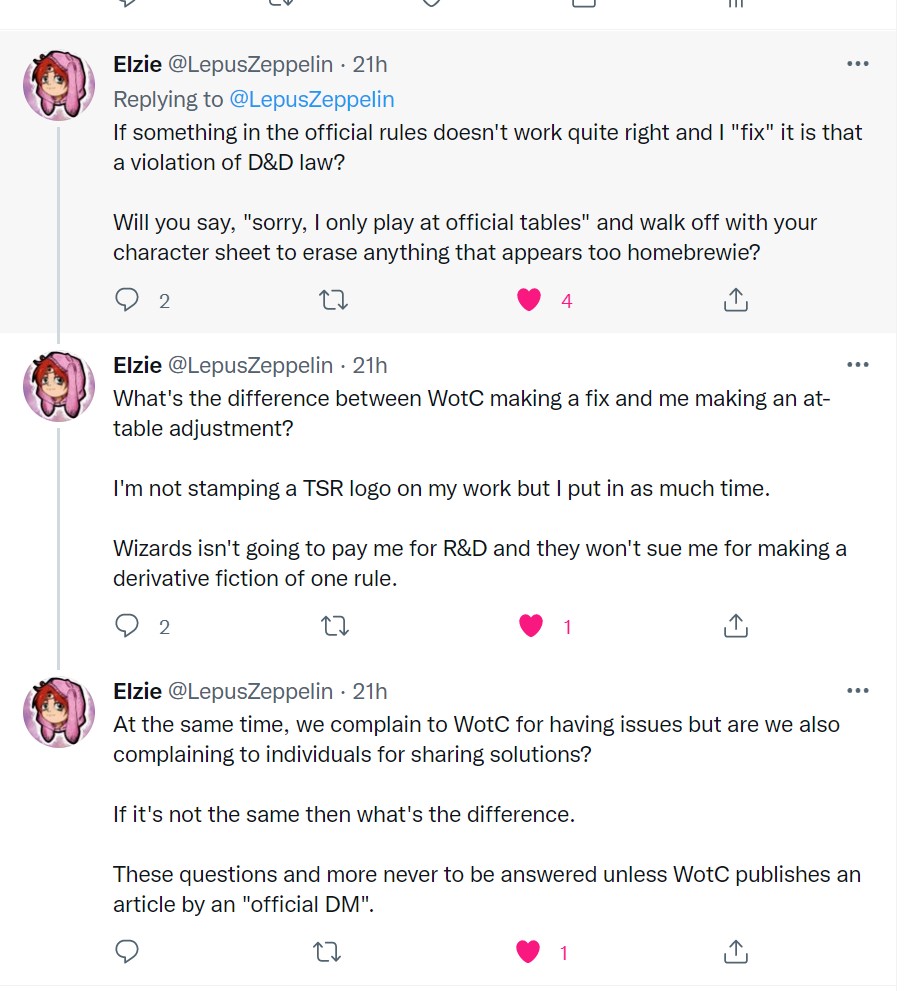Toggle like on the "TSR logo" tweet

(530, 626)
